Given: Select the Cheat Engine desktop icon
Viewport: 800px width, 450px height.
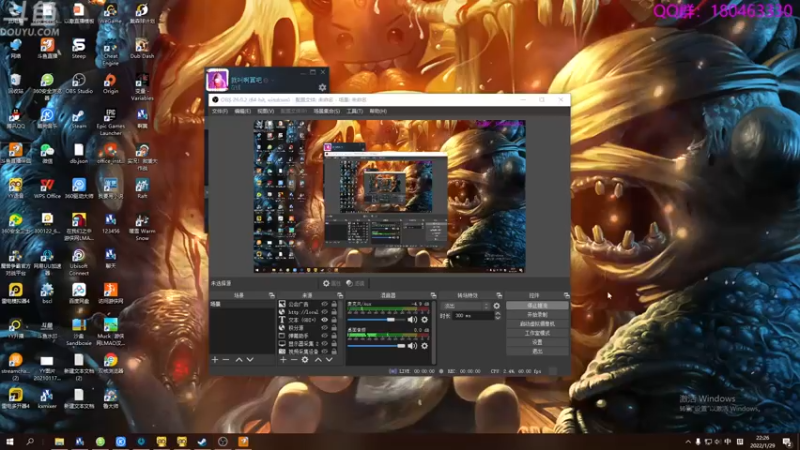Looking at the screenshot, I should pyautogui.click(x=110, y=53).
